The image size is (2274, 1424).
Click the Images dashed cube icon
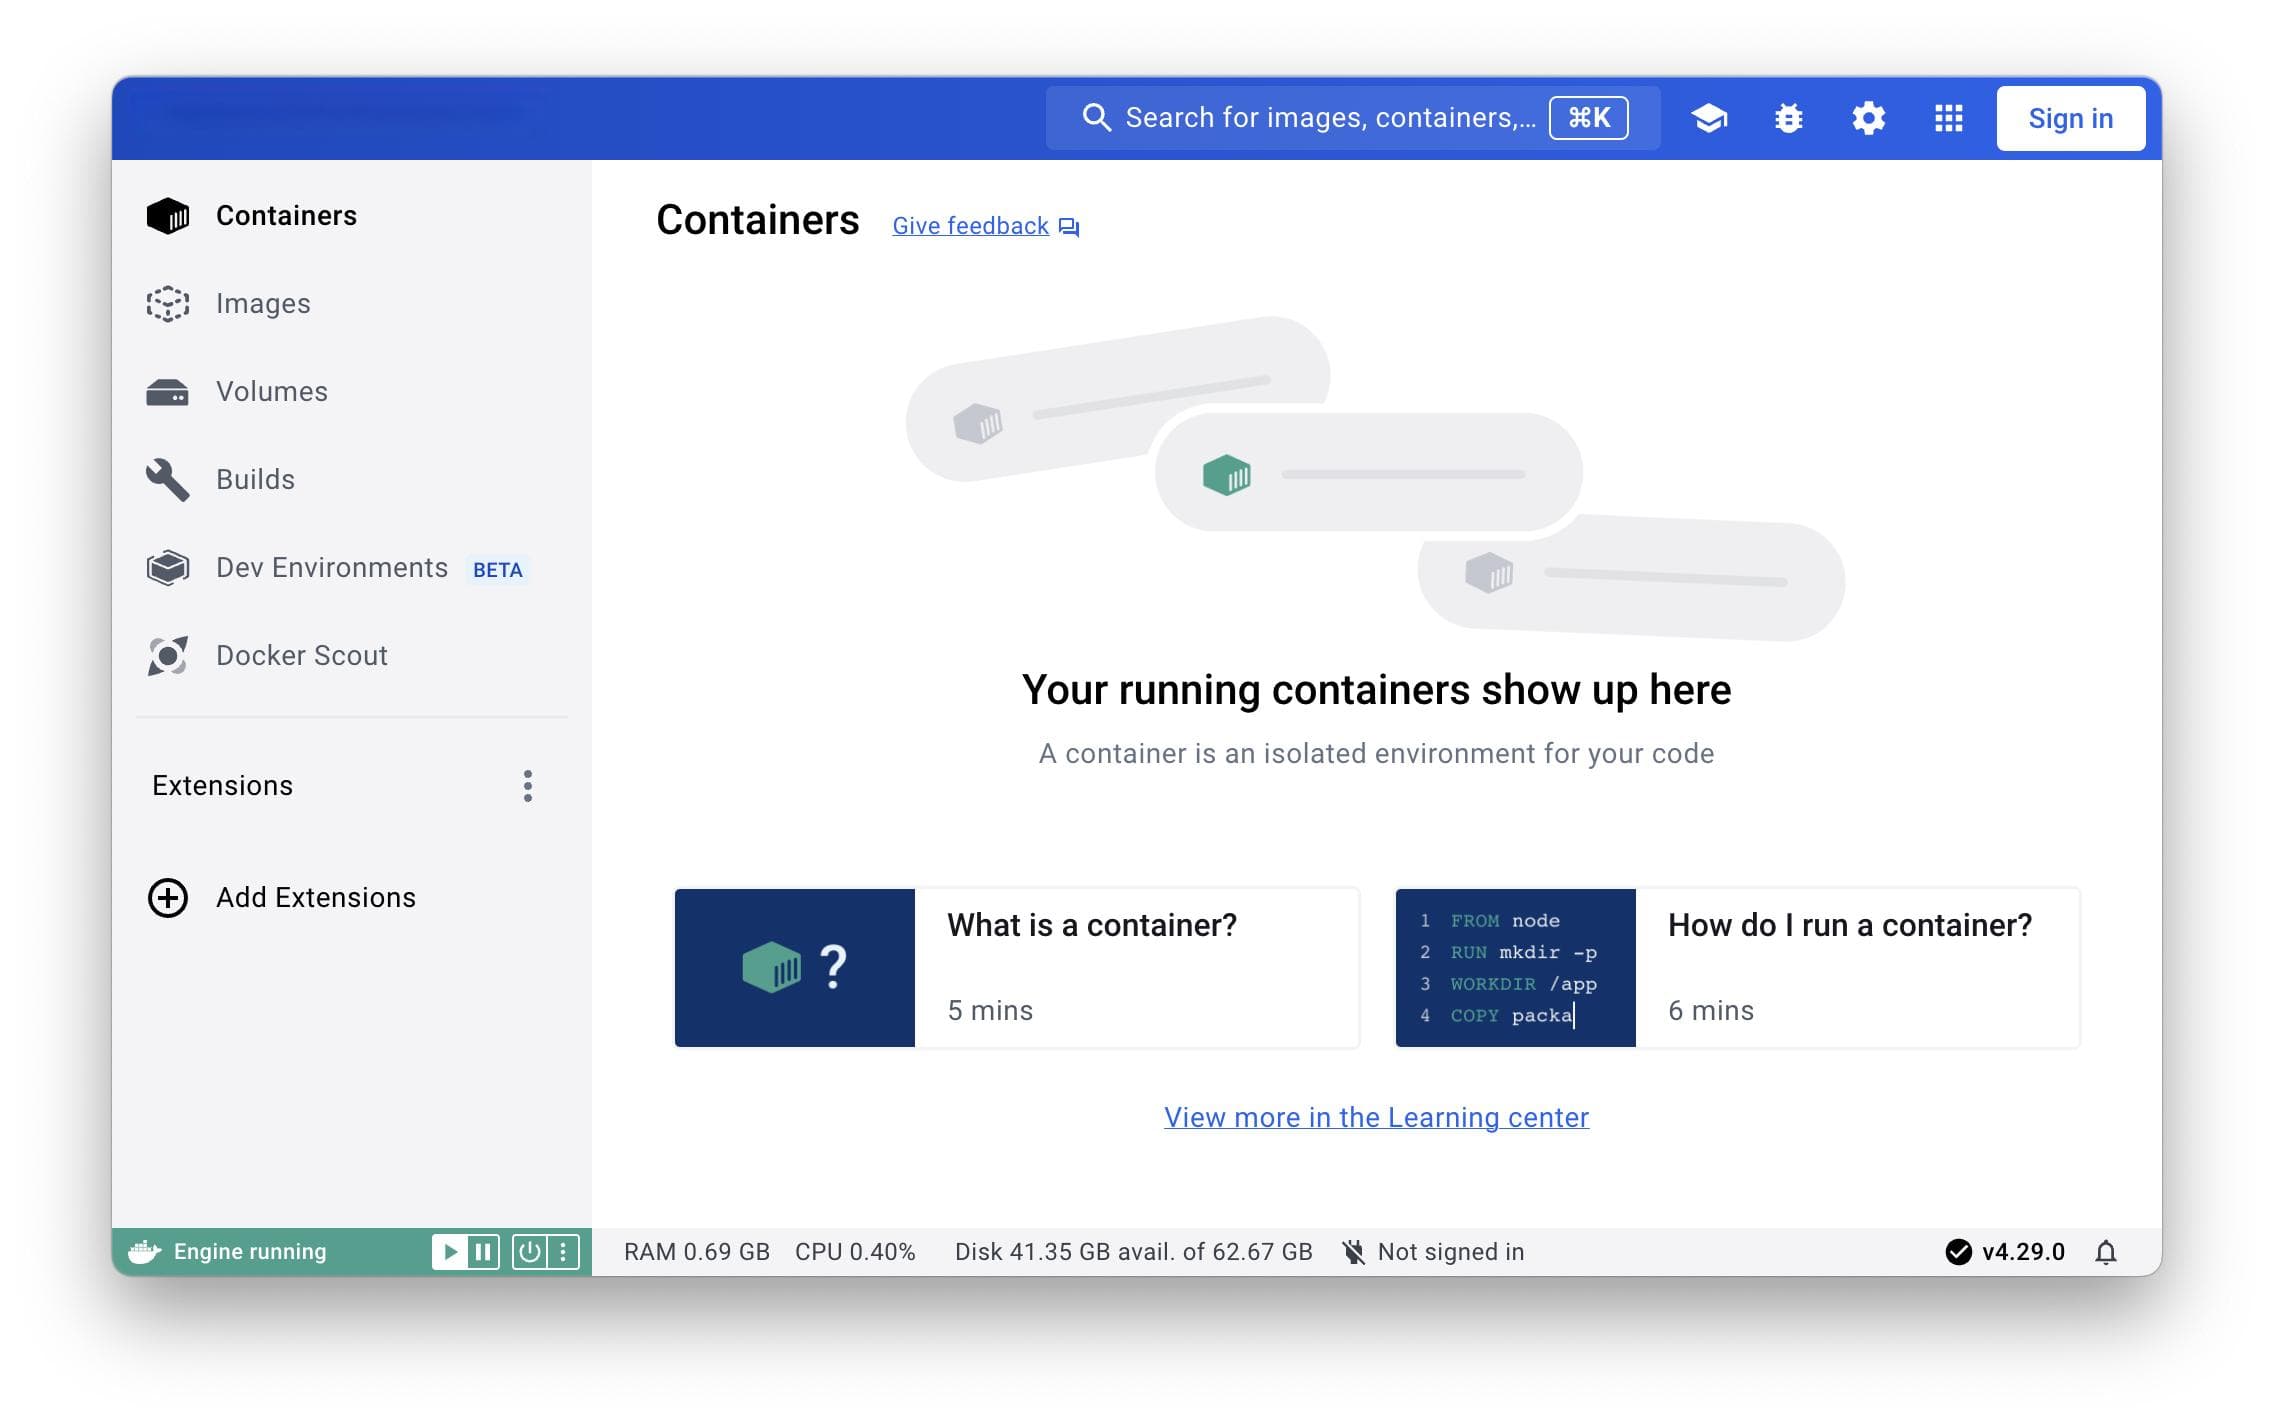(167, 304)
